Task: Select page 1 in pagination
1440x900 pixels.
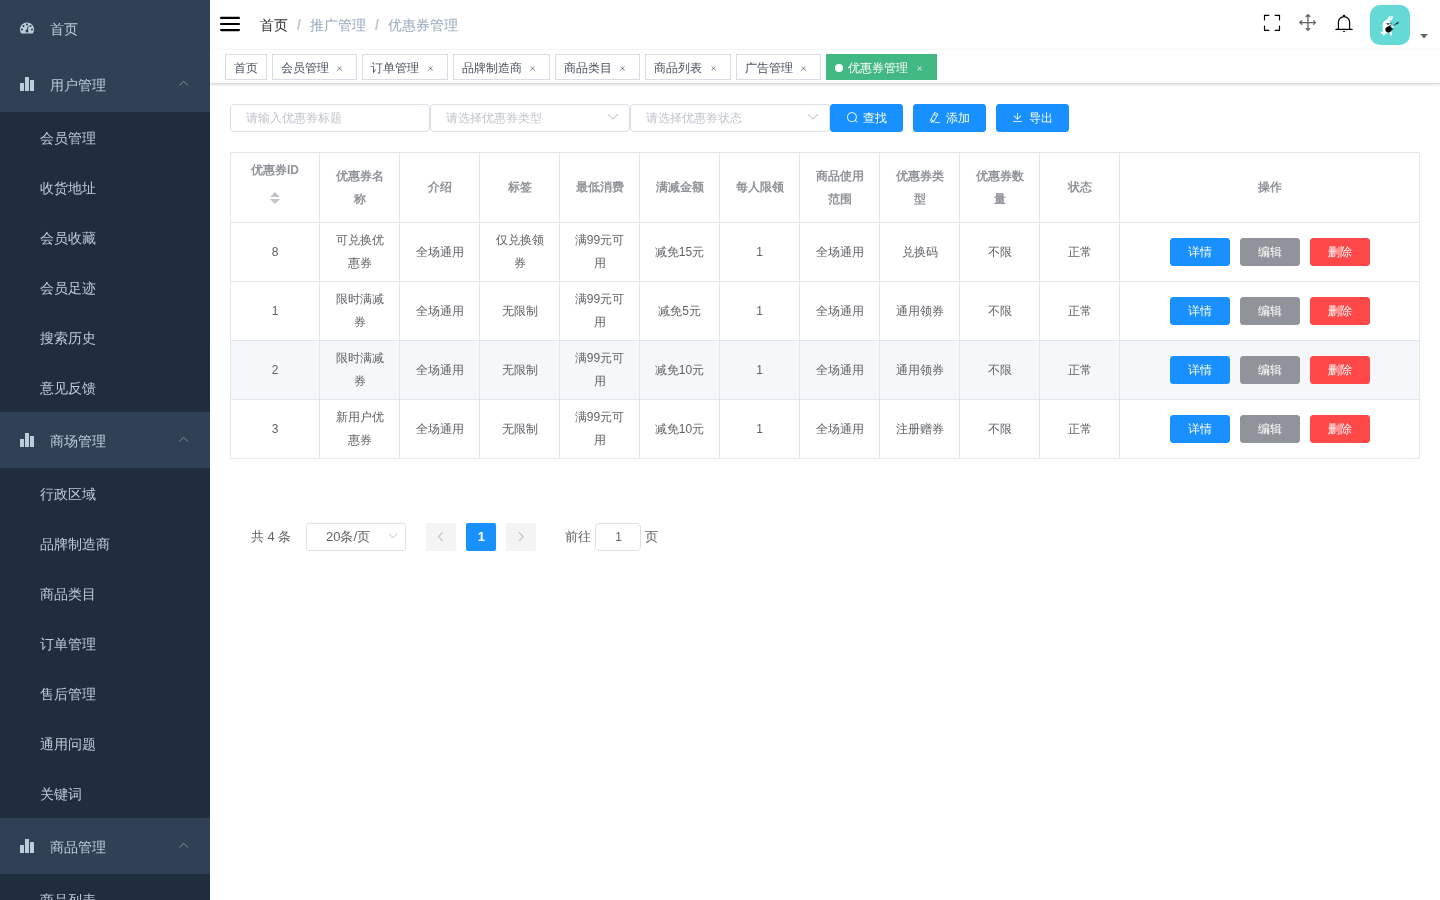Action: [481, 537]
